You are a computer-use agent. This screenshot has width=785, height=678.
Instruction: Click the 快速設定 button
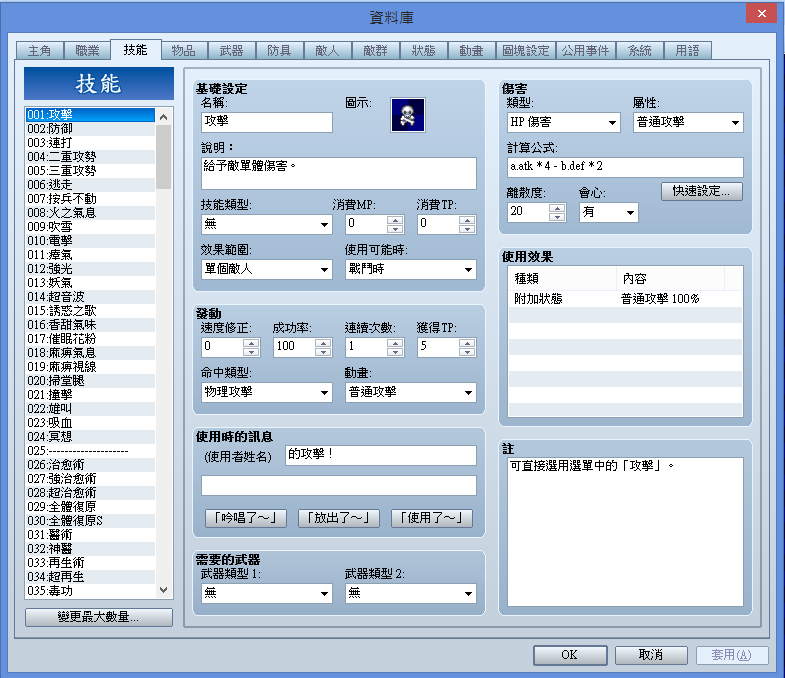pyautogui.click(x=701, y=191)
